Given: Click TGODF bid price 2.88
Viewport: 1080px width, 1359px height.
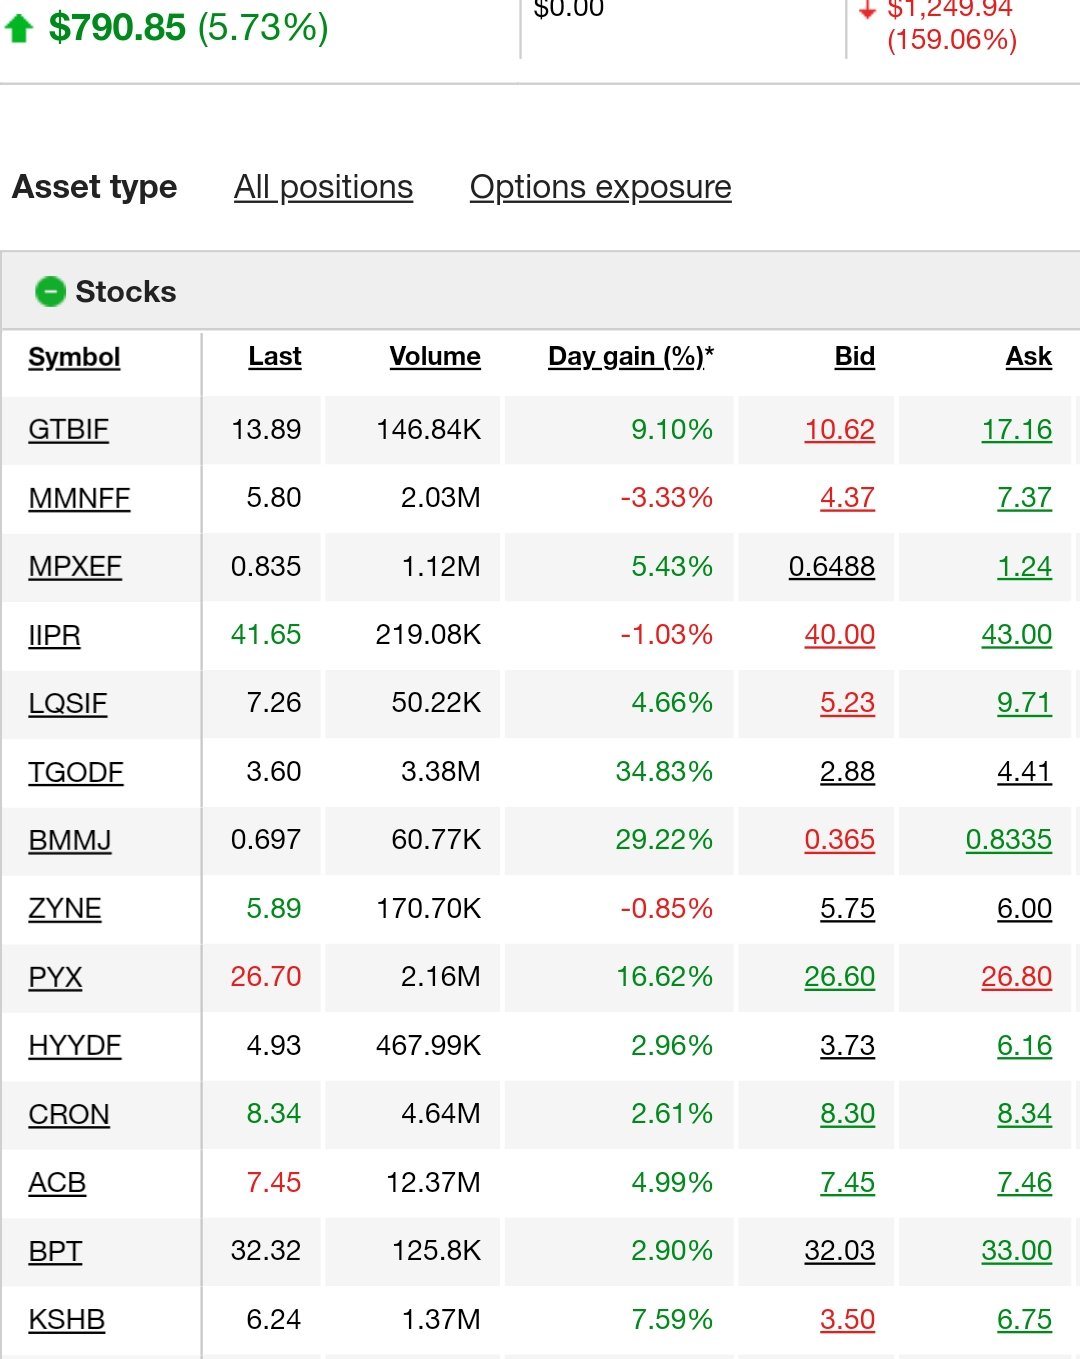Looking at the screenshot, I should coord(848,771).
